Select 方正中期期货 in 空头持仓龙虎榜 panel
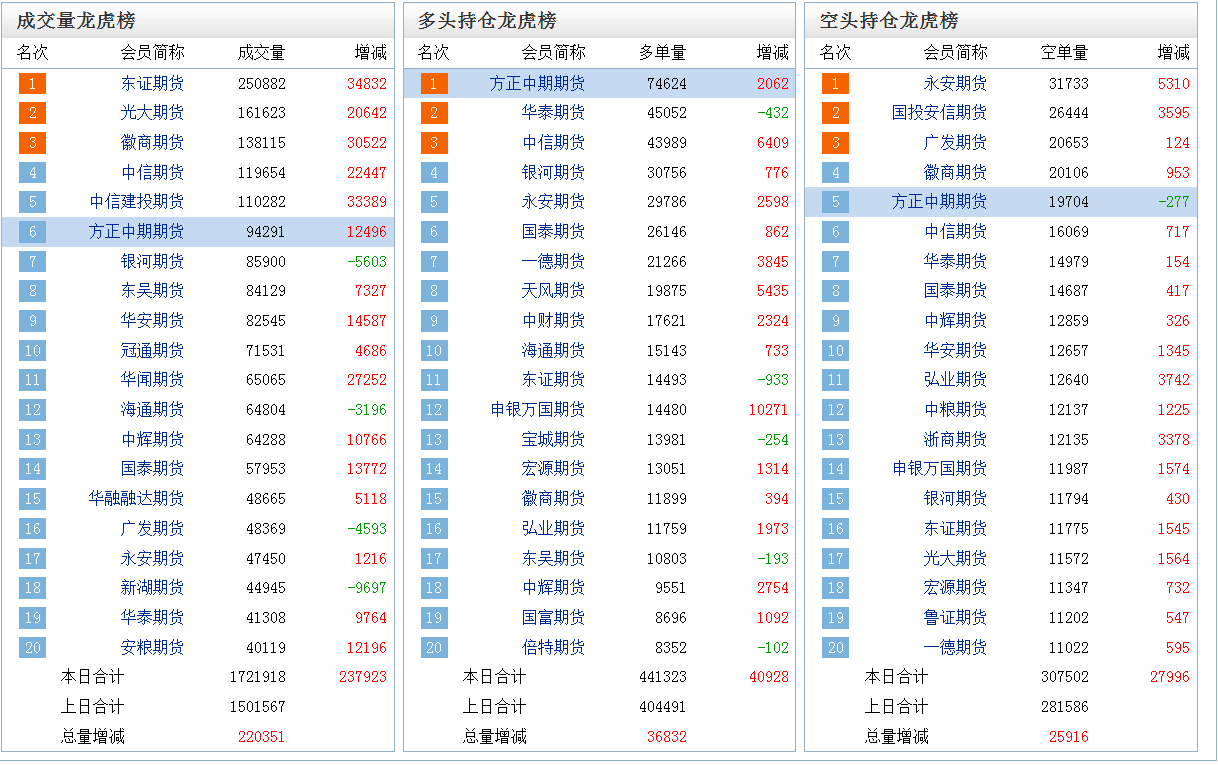 pos(940,202)
